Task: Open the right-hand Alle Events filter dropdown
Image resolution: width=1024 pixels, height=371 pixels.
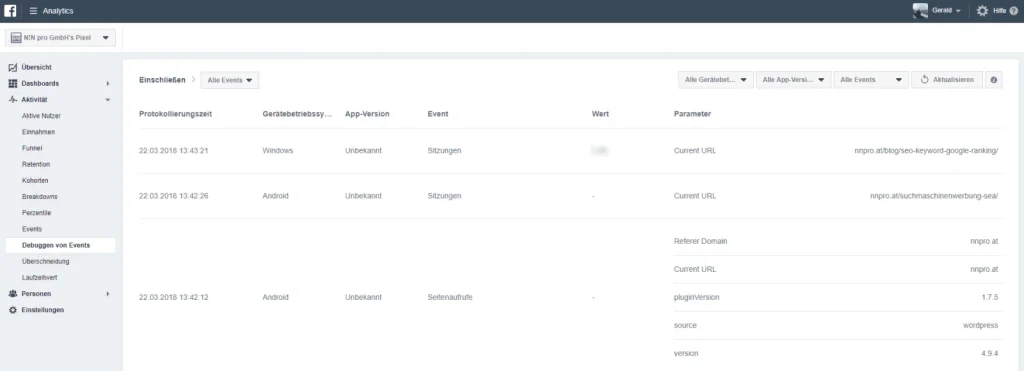Action: [871, 80]
